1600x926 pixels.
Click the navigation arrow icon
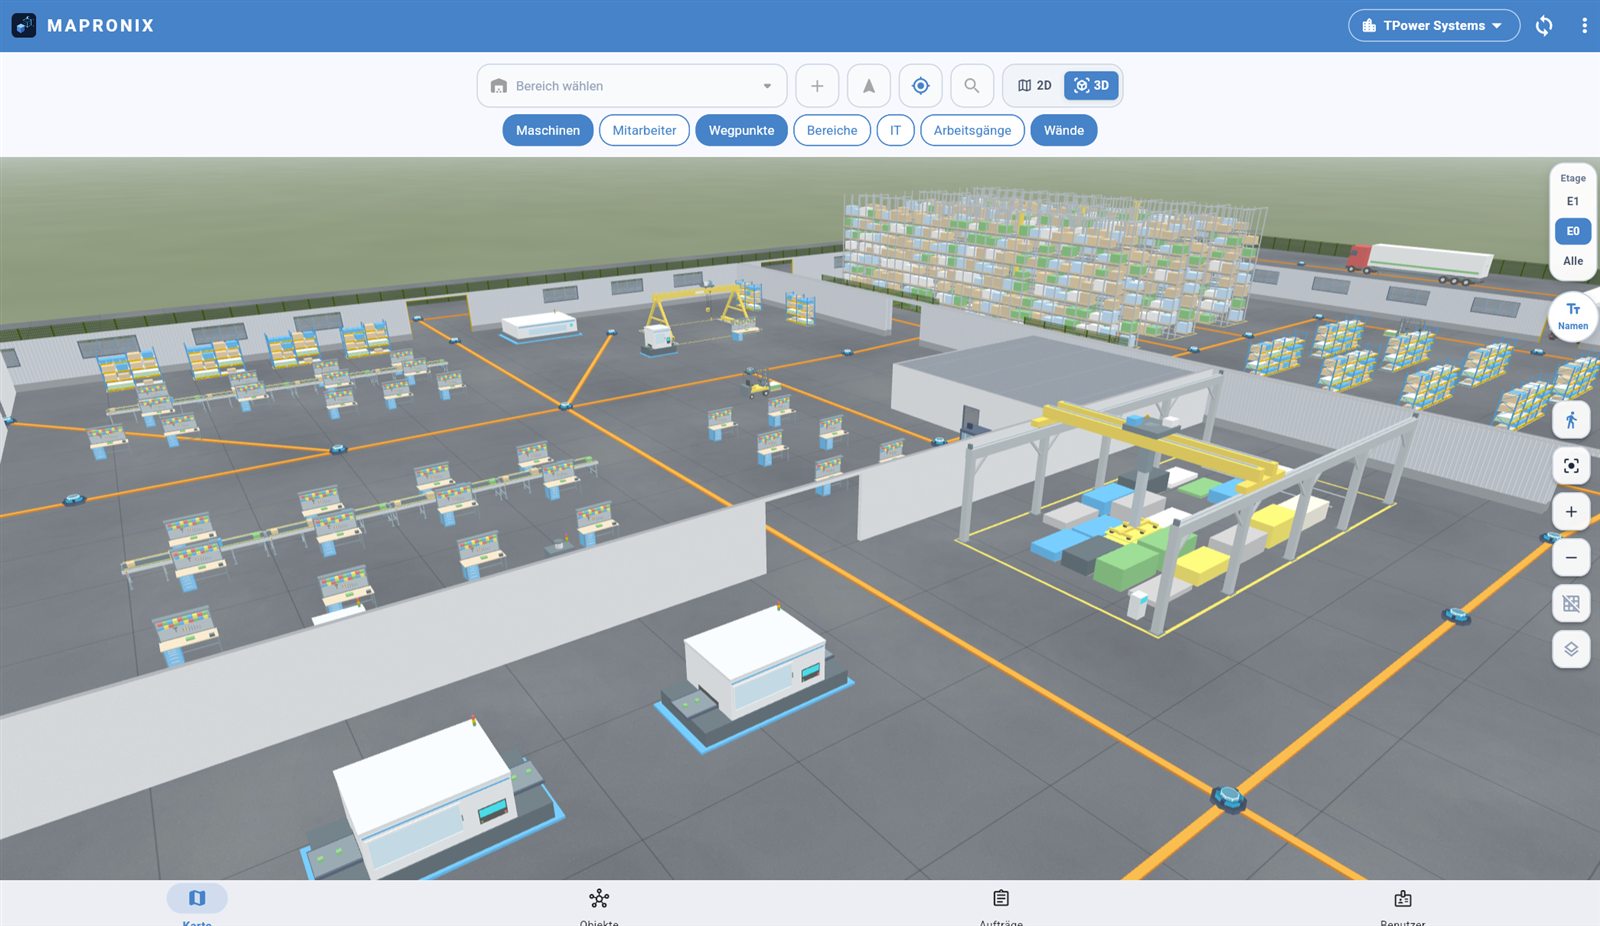pyautogui.click(x=869, y=86)
